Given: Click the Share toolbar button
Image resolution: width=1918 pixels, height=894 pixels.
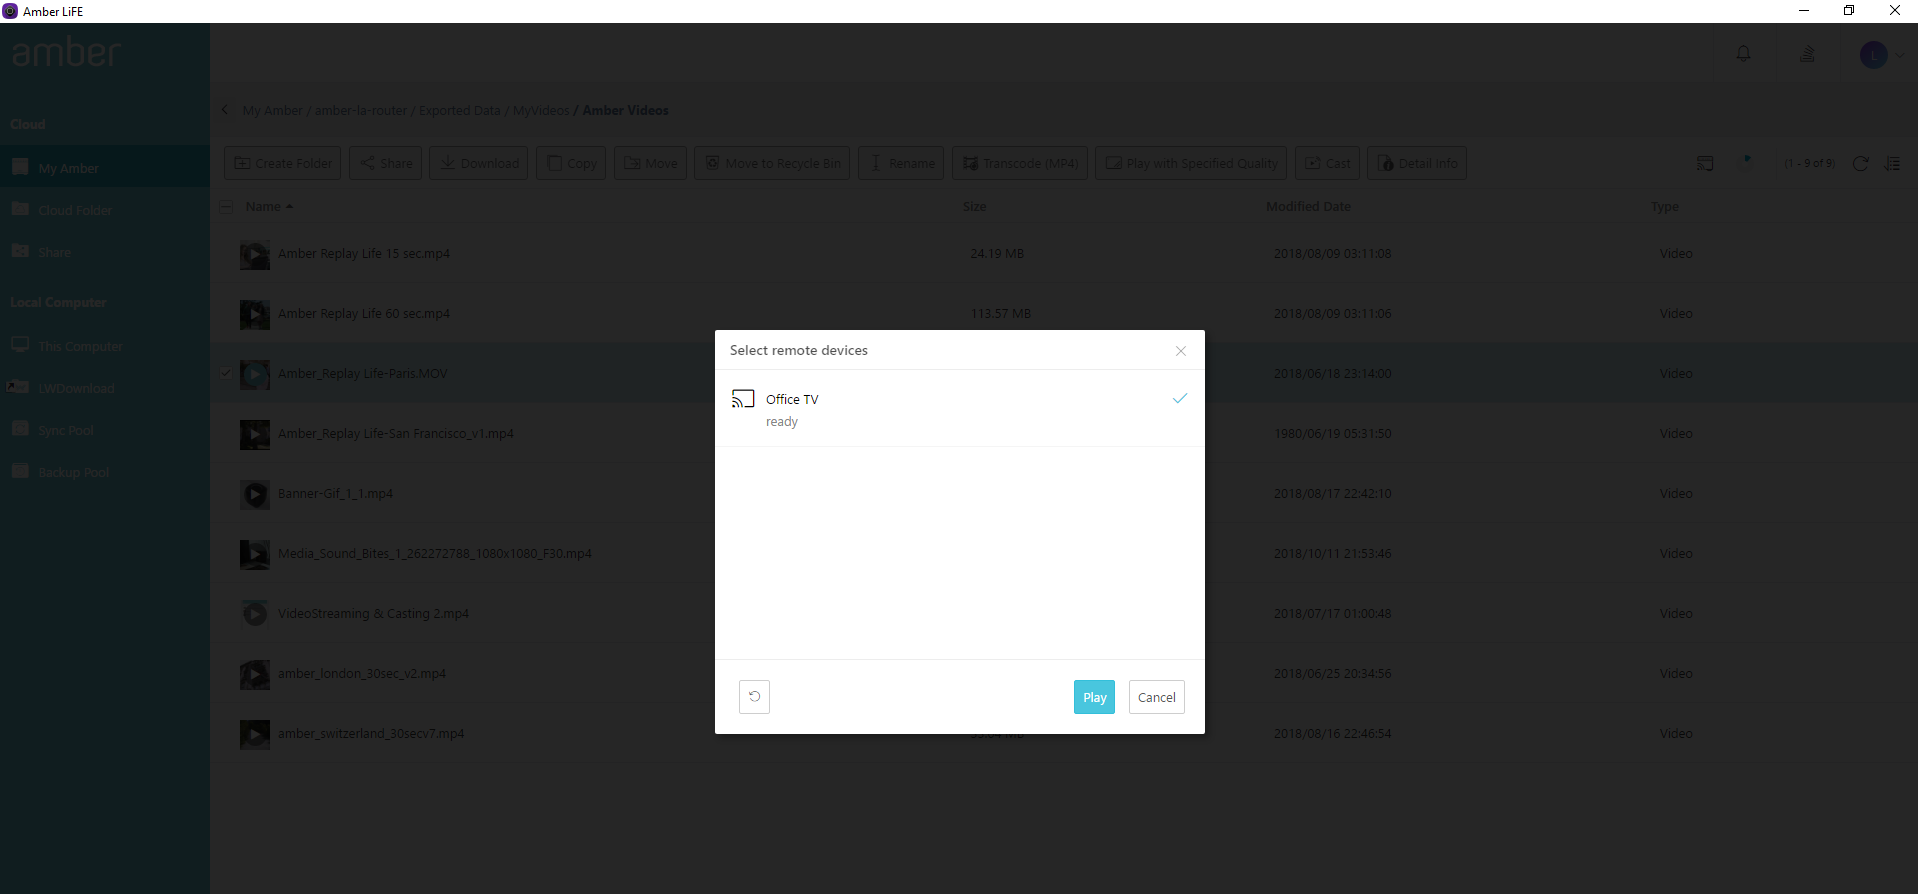Looking at the screenshot, I should (x=386, y=163).
